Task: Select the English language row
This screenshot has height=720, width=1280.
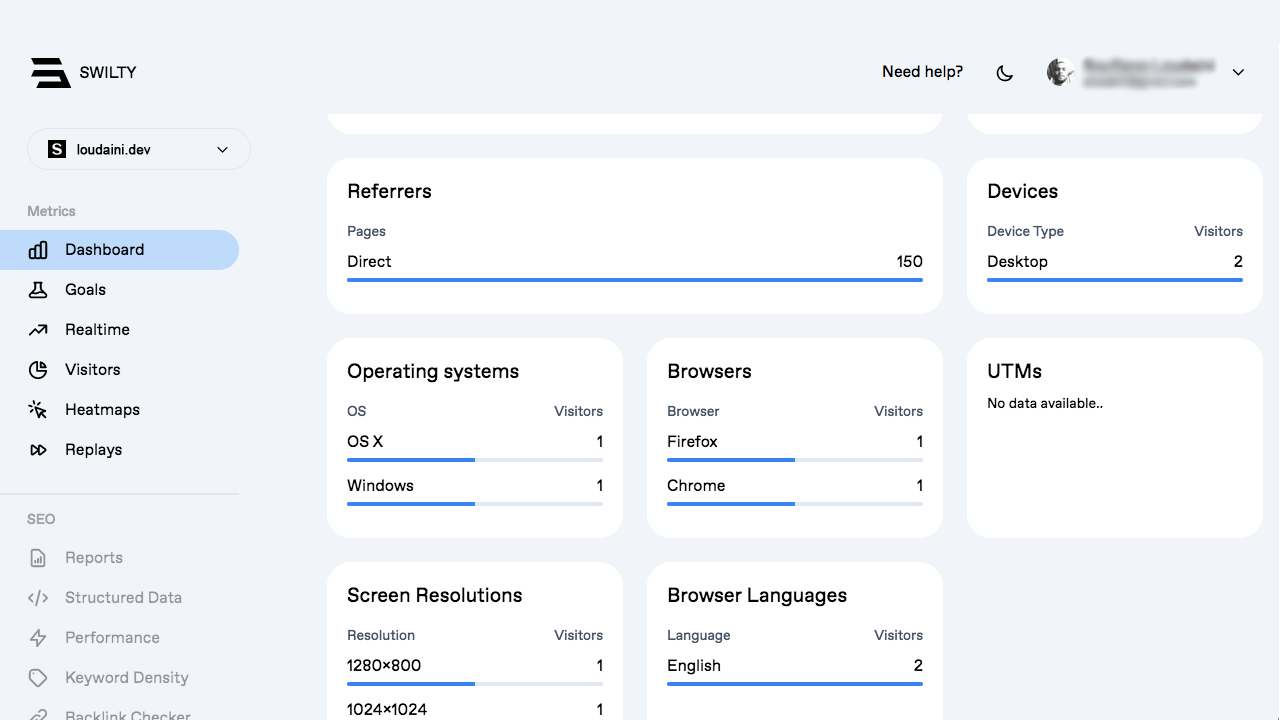Action: coord(795,670)
